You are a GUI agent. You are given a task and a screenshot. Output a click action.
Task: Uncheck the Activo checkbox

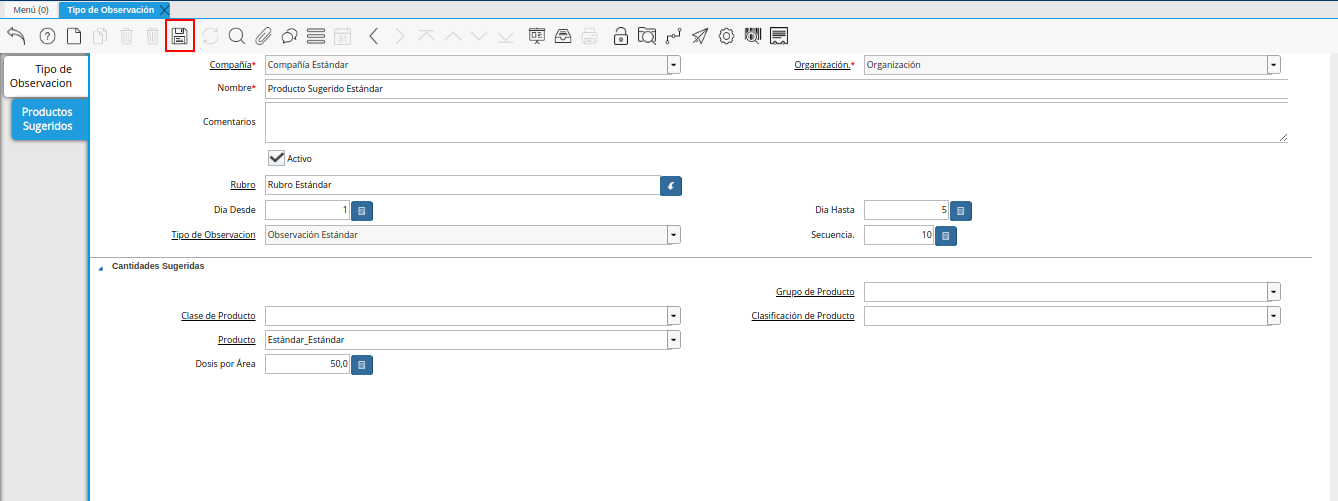tap(276, 158)
